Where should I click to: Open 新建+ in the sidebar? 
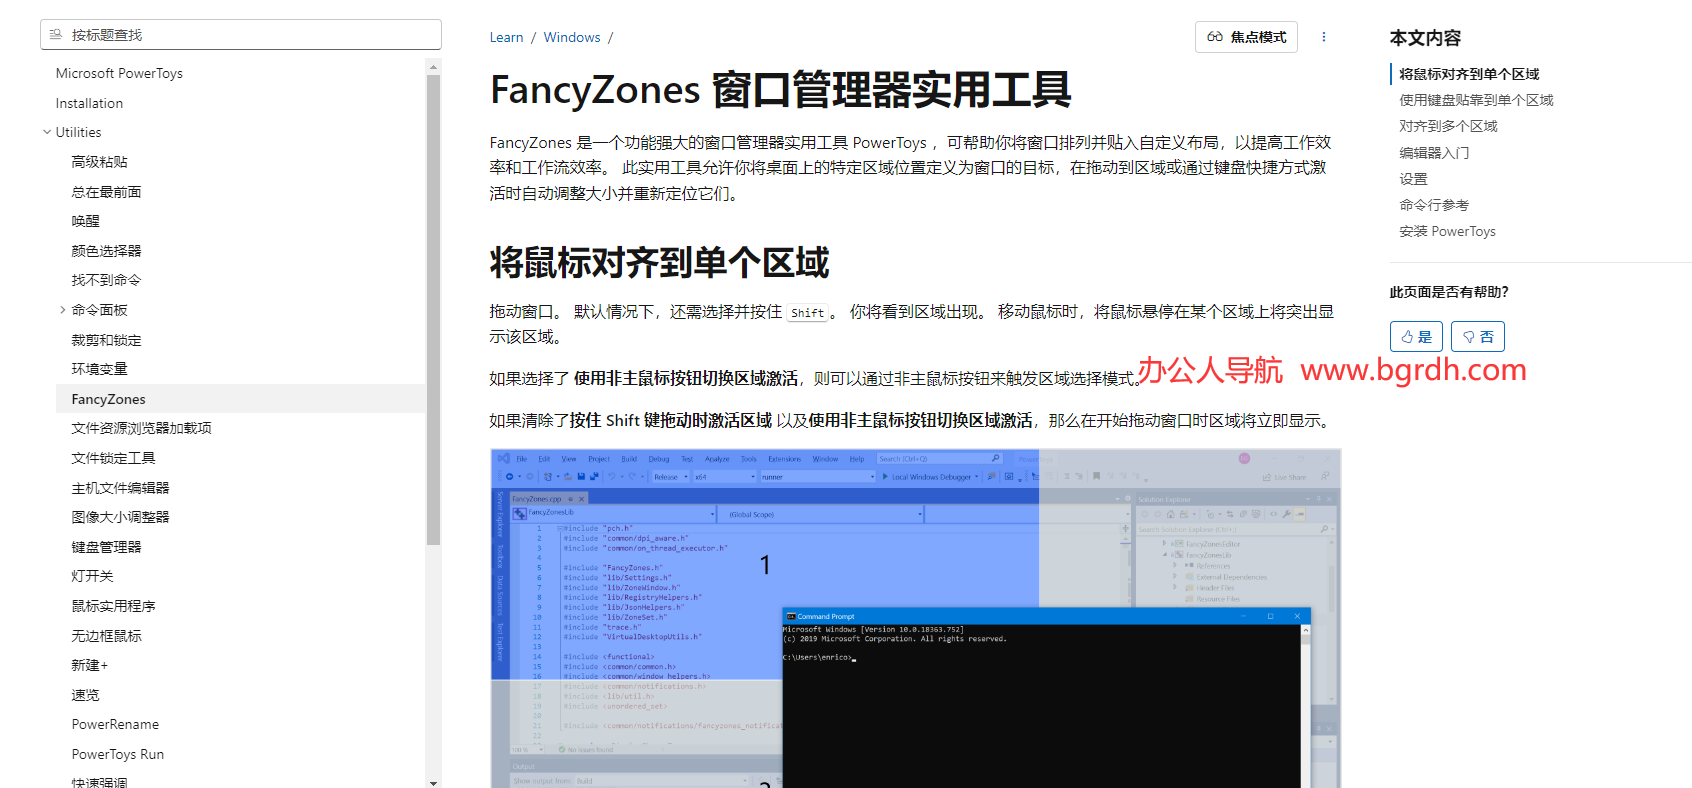tap(89, 665)
